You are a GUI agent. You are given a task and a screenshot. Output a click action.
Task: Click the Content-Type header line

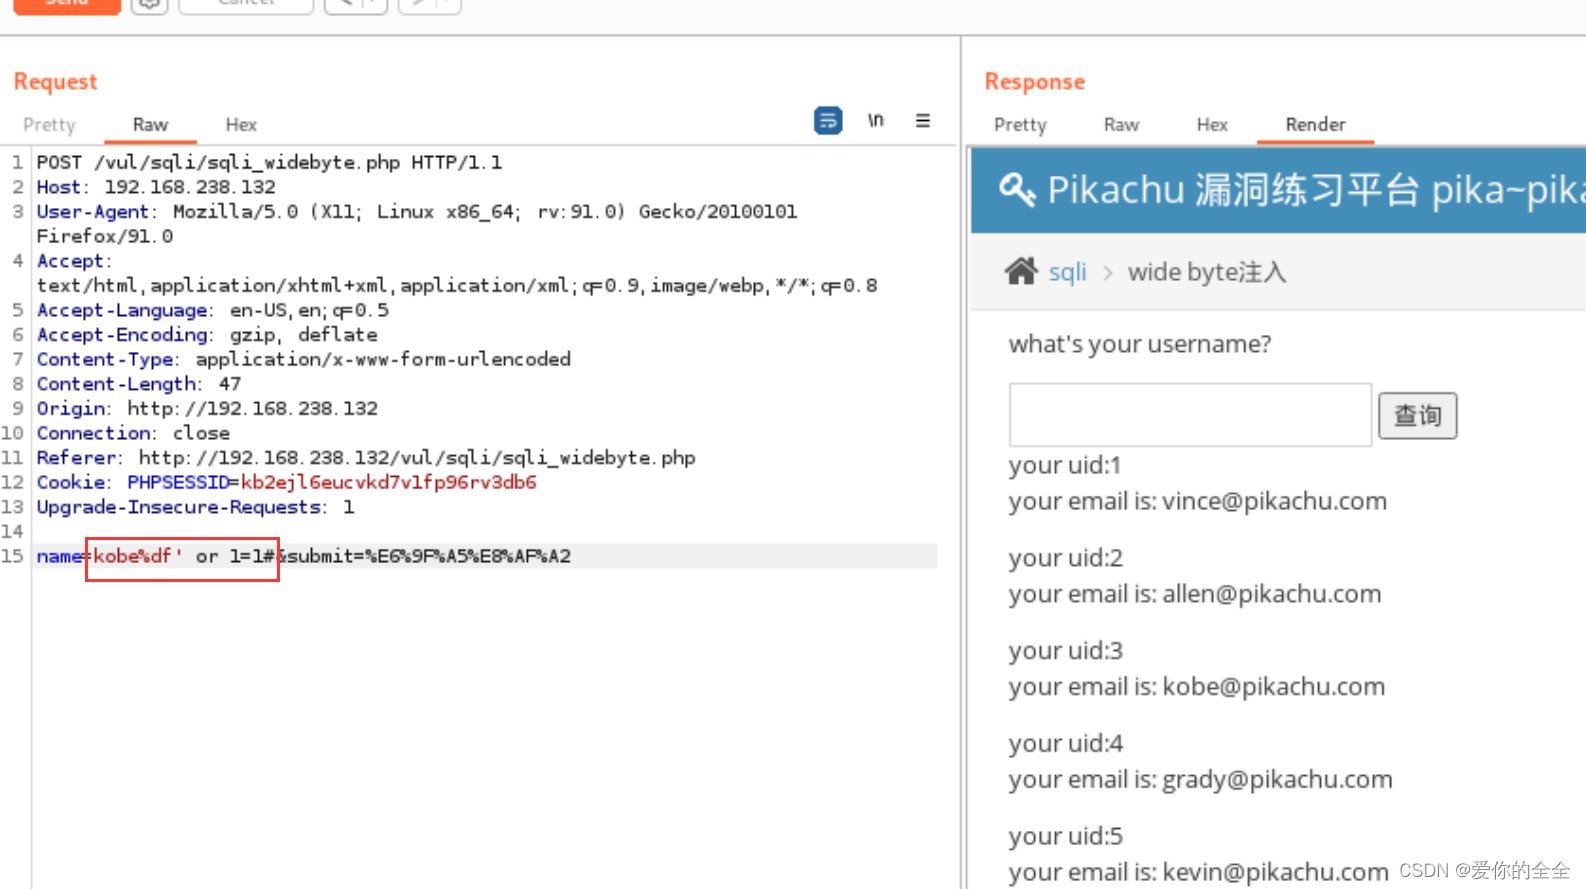tap(304, 359)
